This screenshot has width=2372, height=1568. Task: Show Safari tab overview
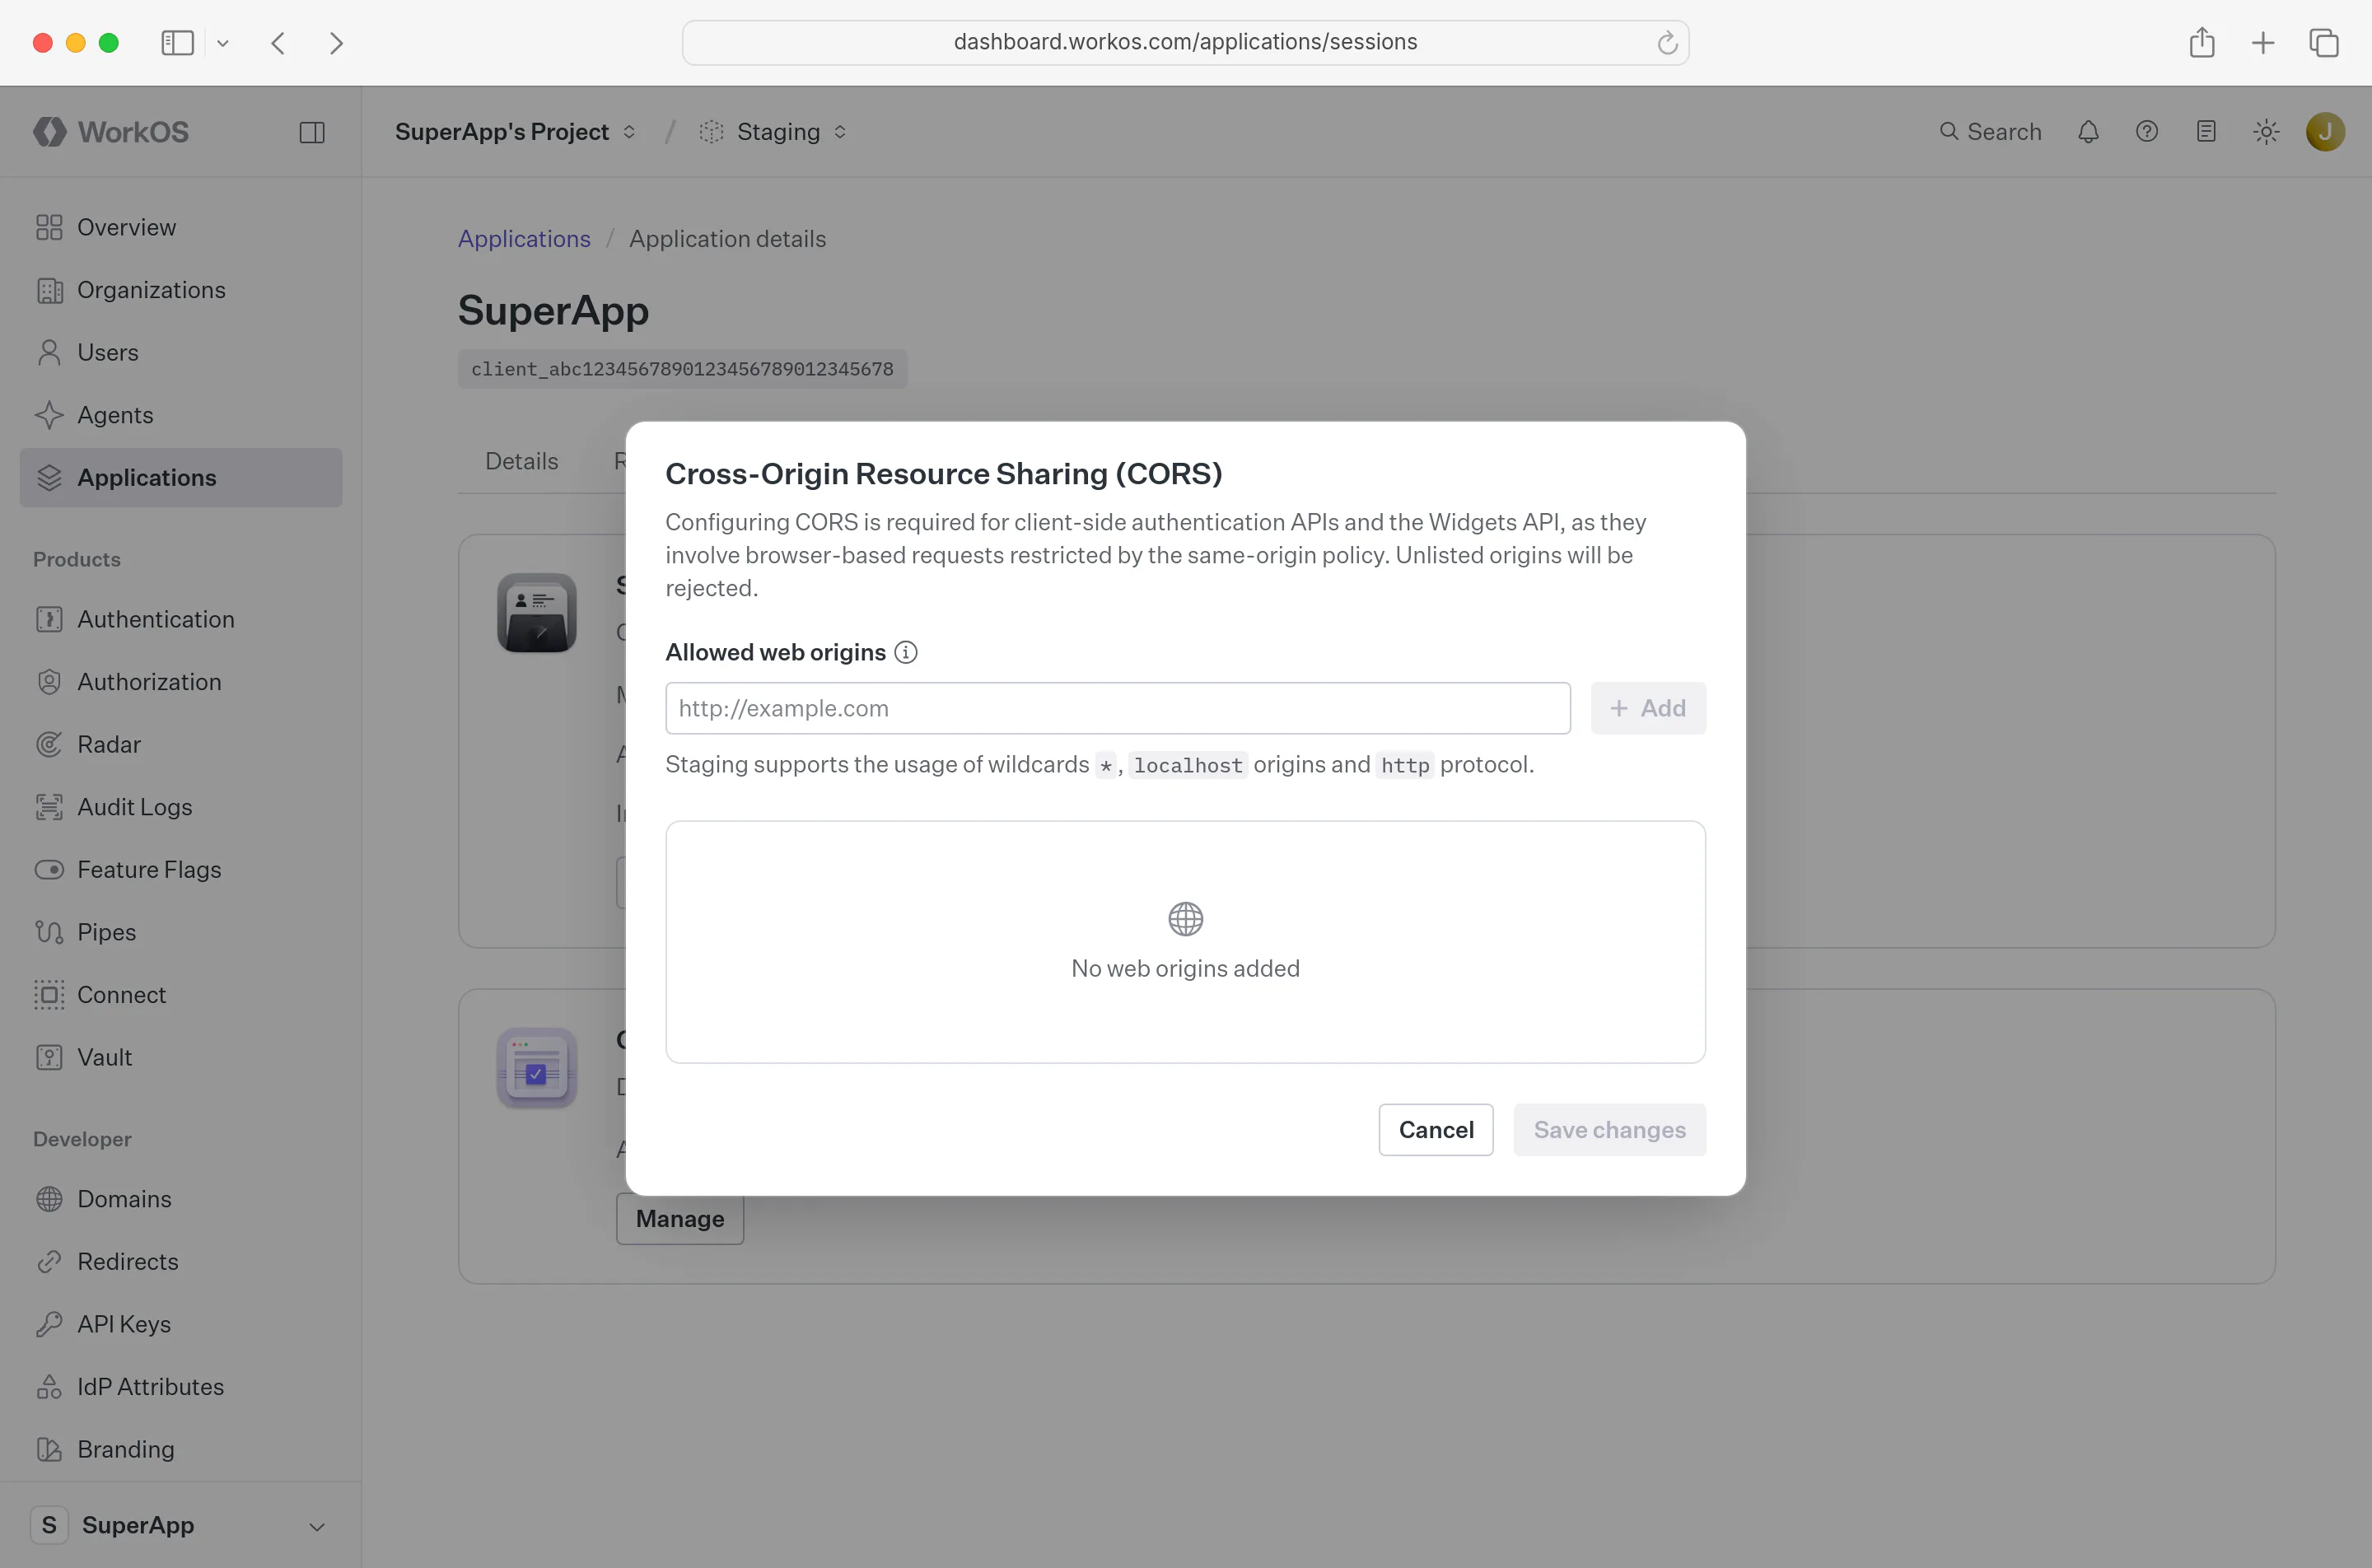pyautogui.click(x=2324, y=43)
